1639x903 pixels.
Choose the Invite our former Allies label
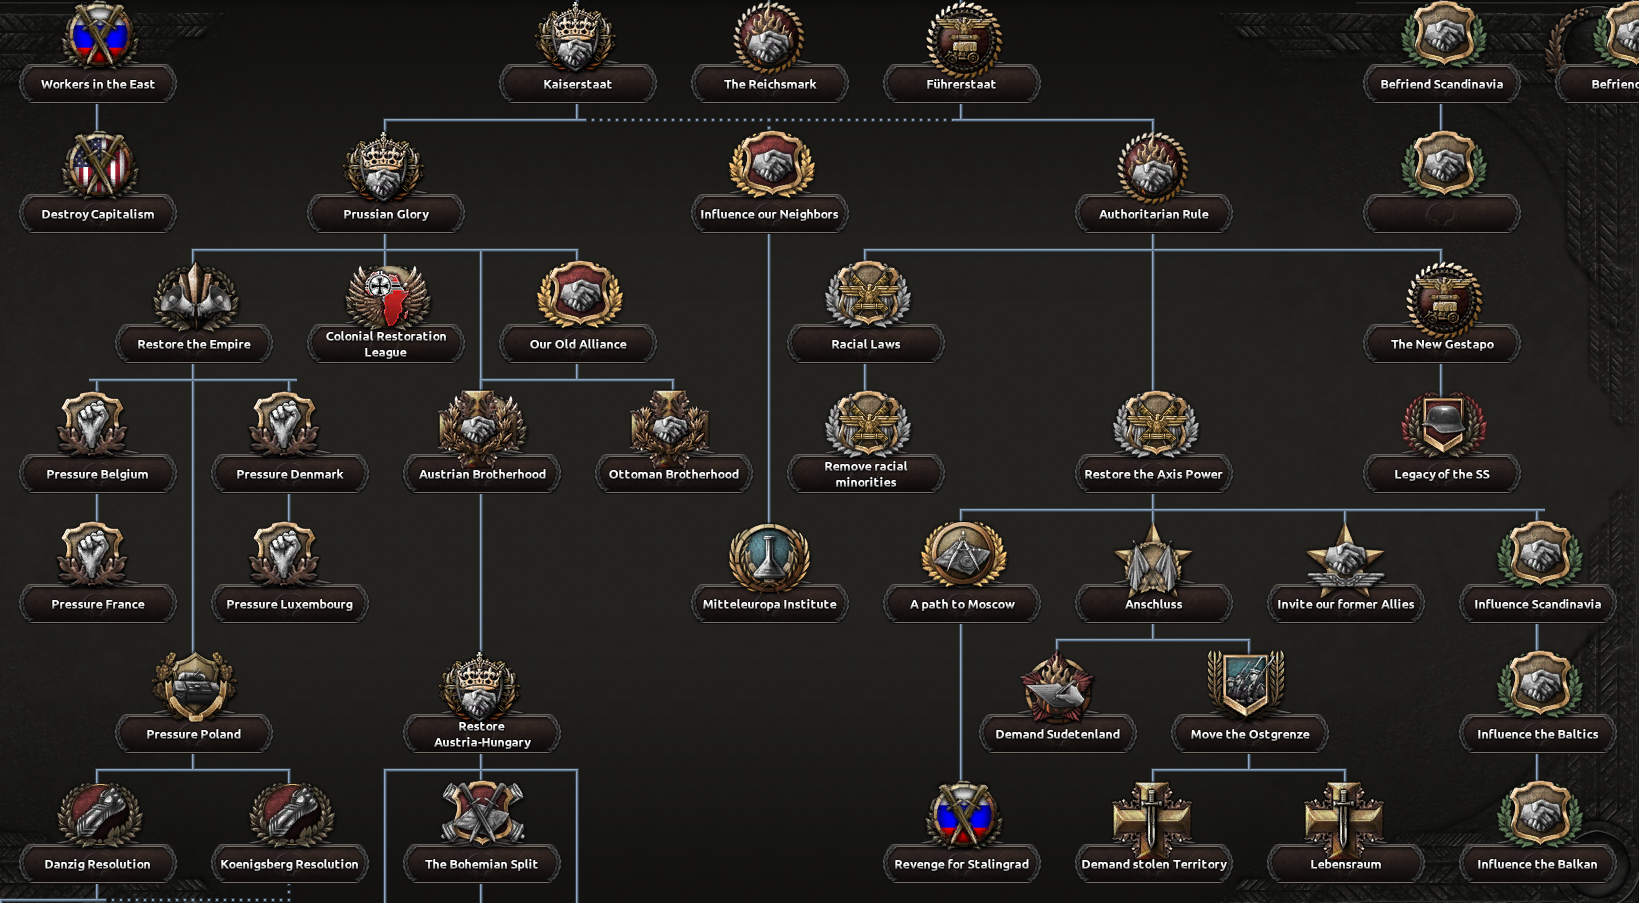coord(1345,604)
